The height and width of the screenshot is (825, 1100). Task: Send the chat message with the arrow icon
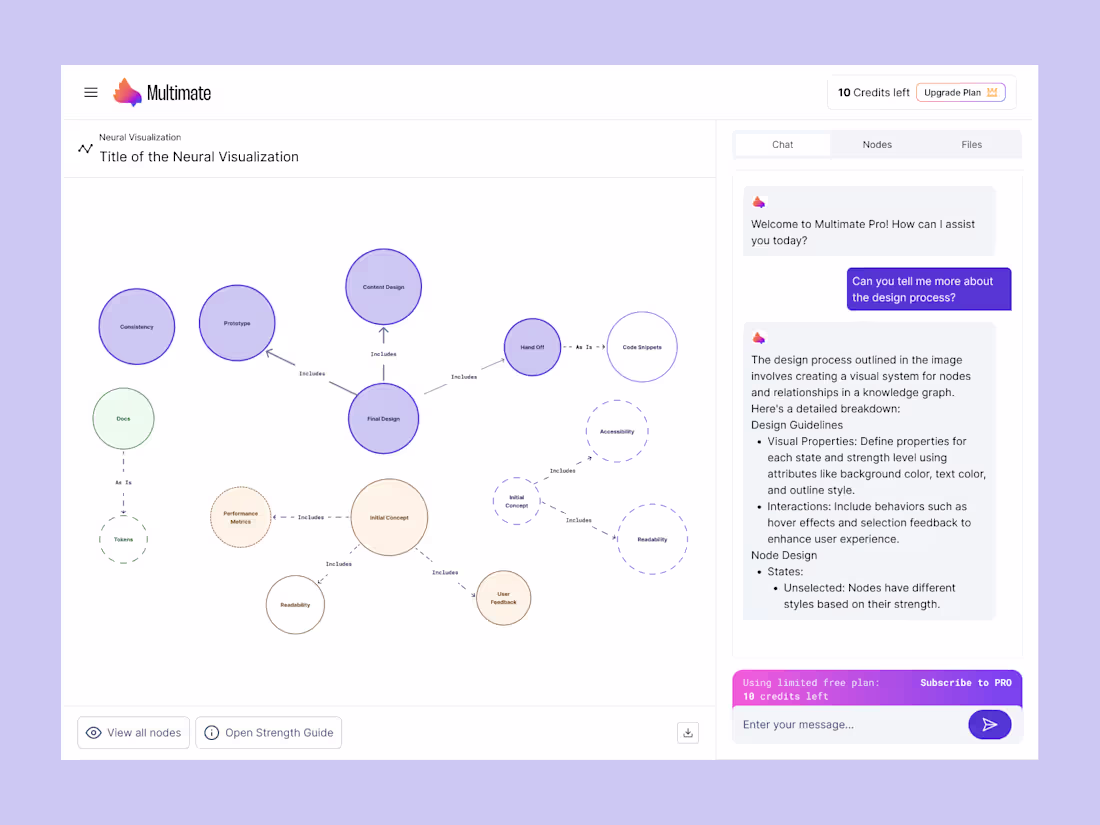990,724
